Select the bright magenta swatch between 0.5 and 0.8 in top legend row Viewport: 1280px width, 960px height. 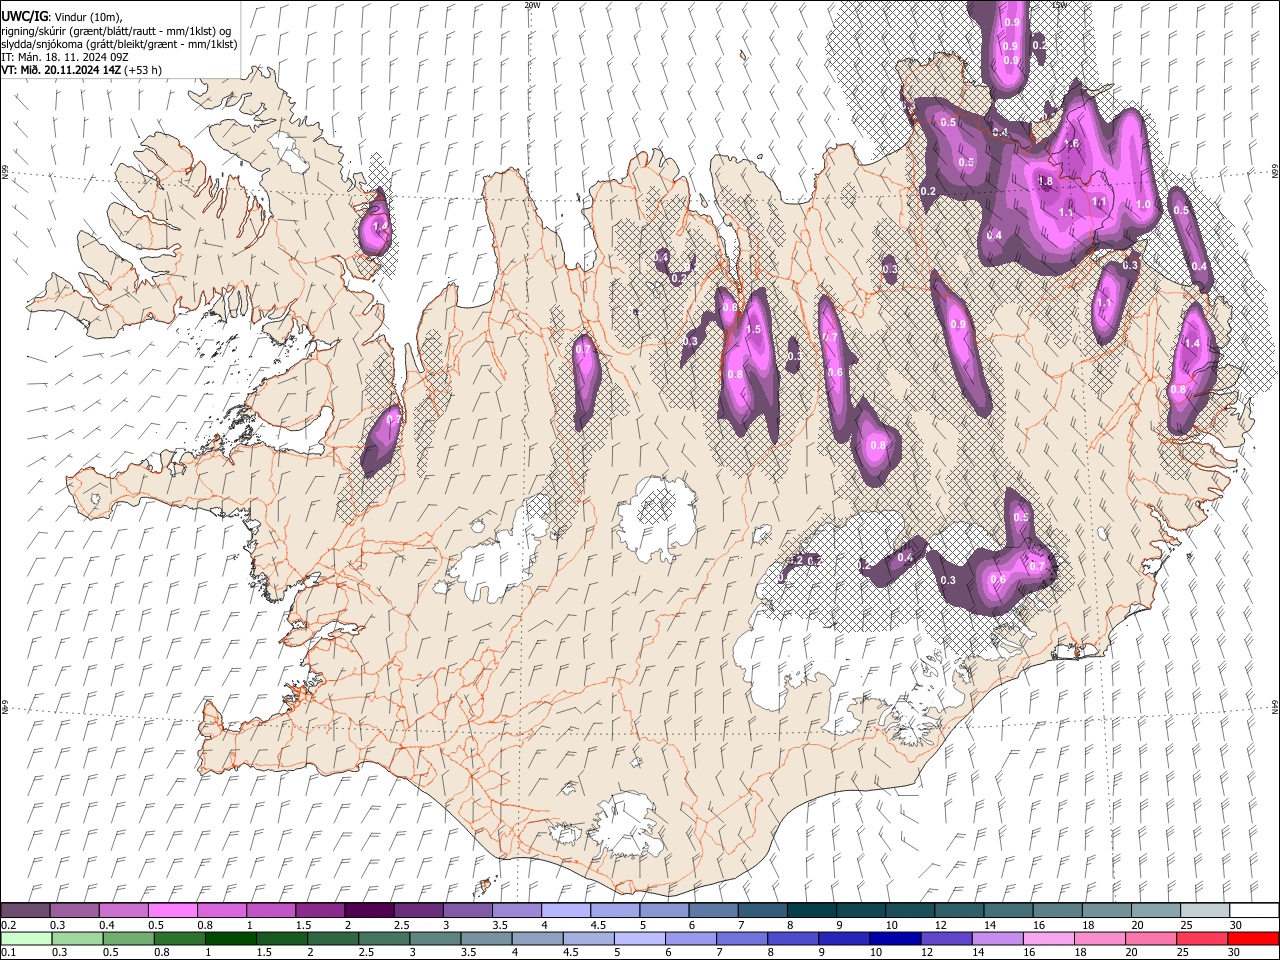pos(172,910)
